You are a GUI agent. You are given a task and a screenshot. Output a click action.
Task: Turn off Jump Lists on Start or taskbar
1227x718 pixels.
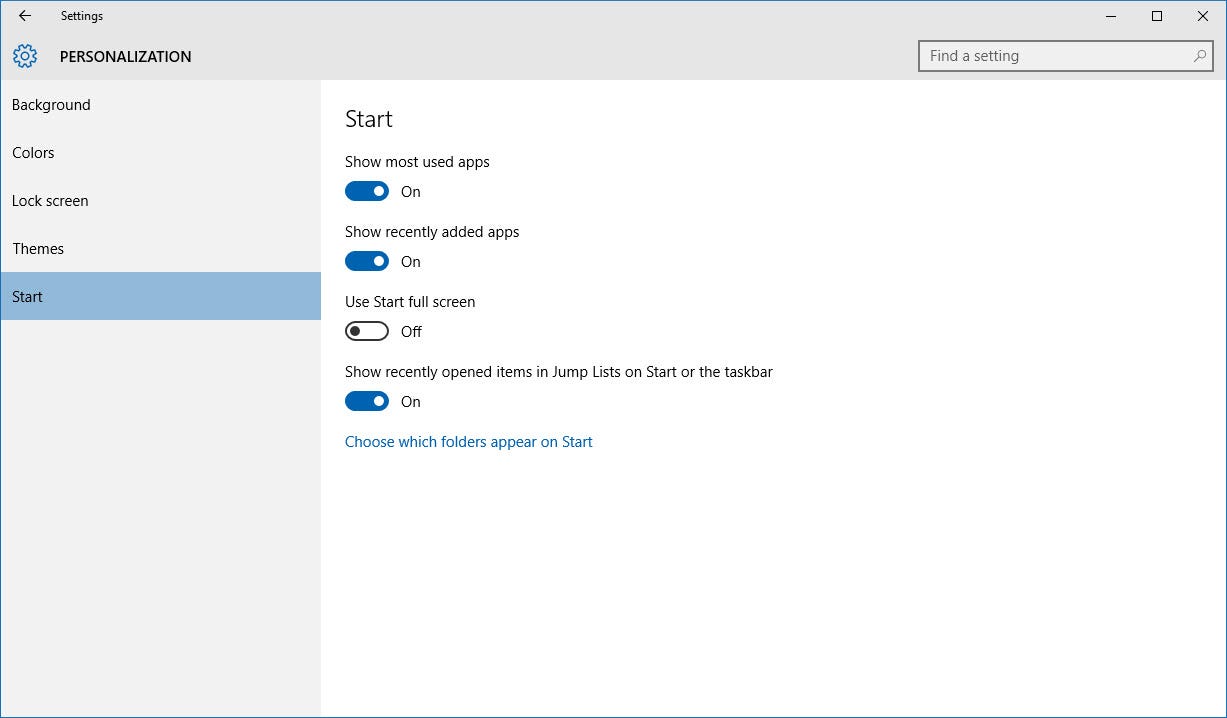pyautogui.click(x=366, y=400)
